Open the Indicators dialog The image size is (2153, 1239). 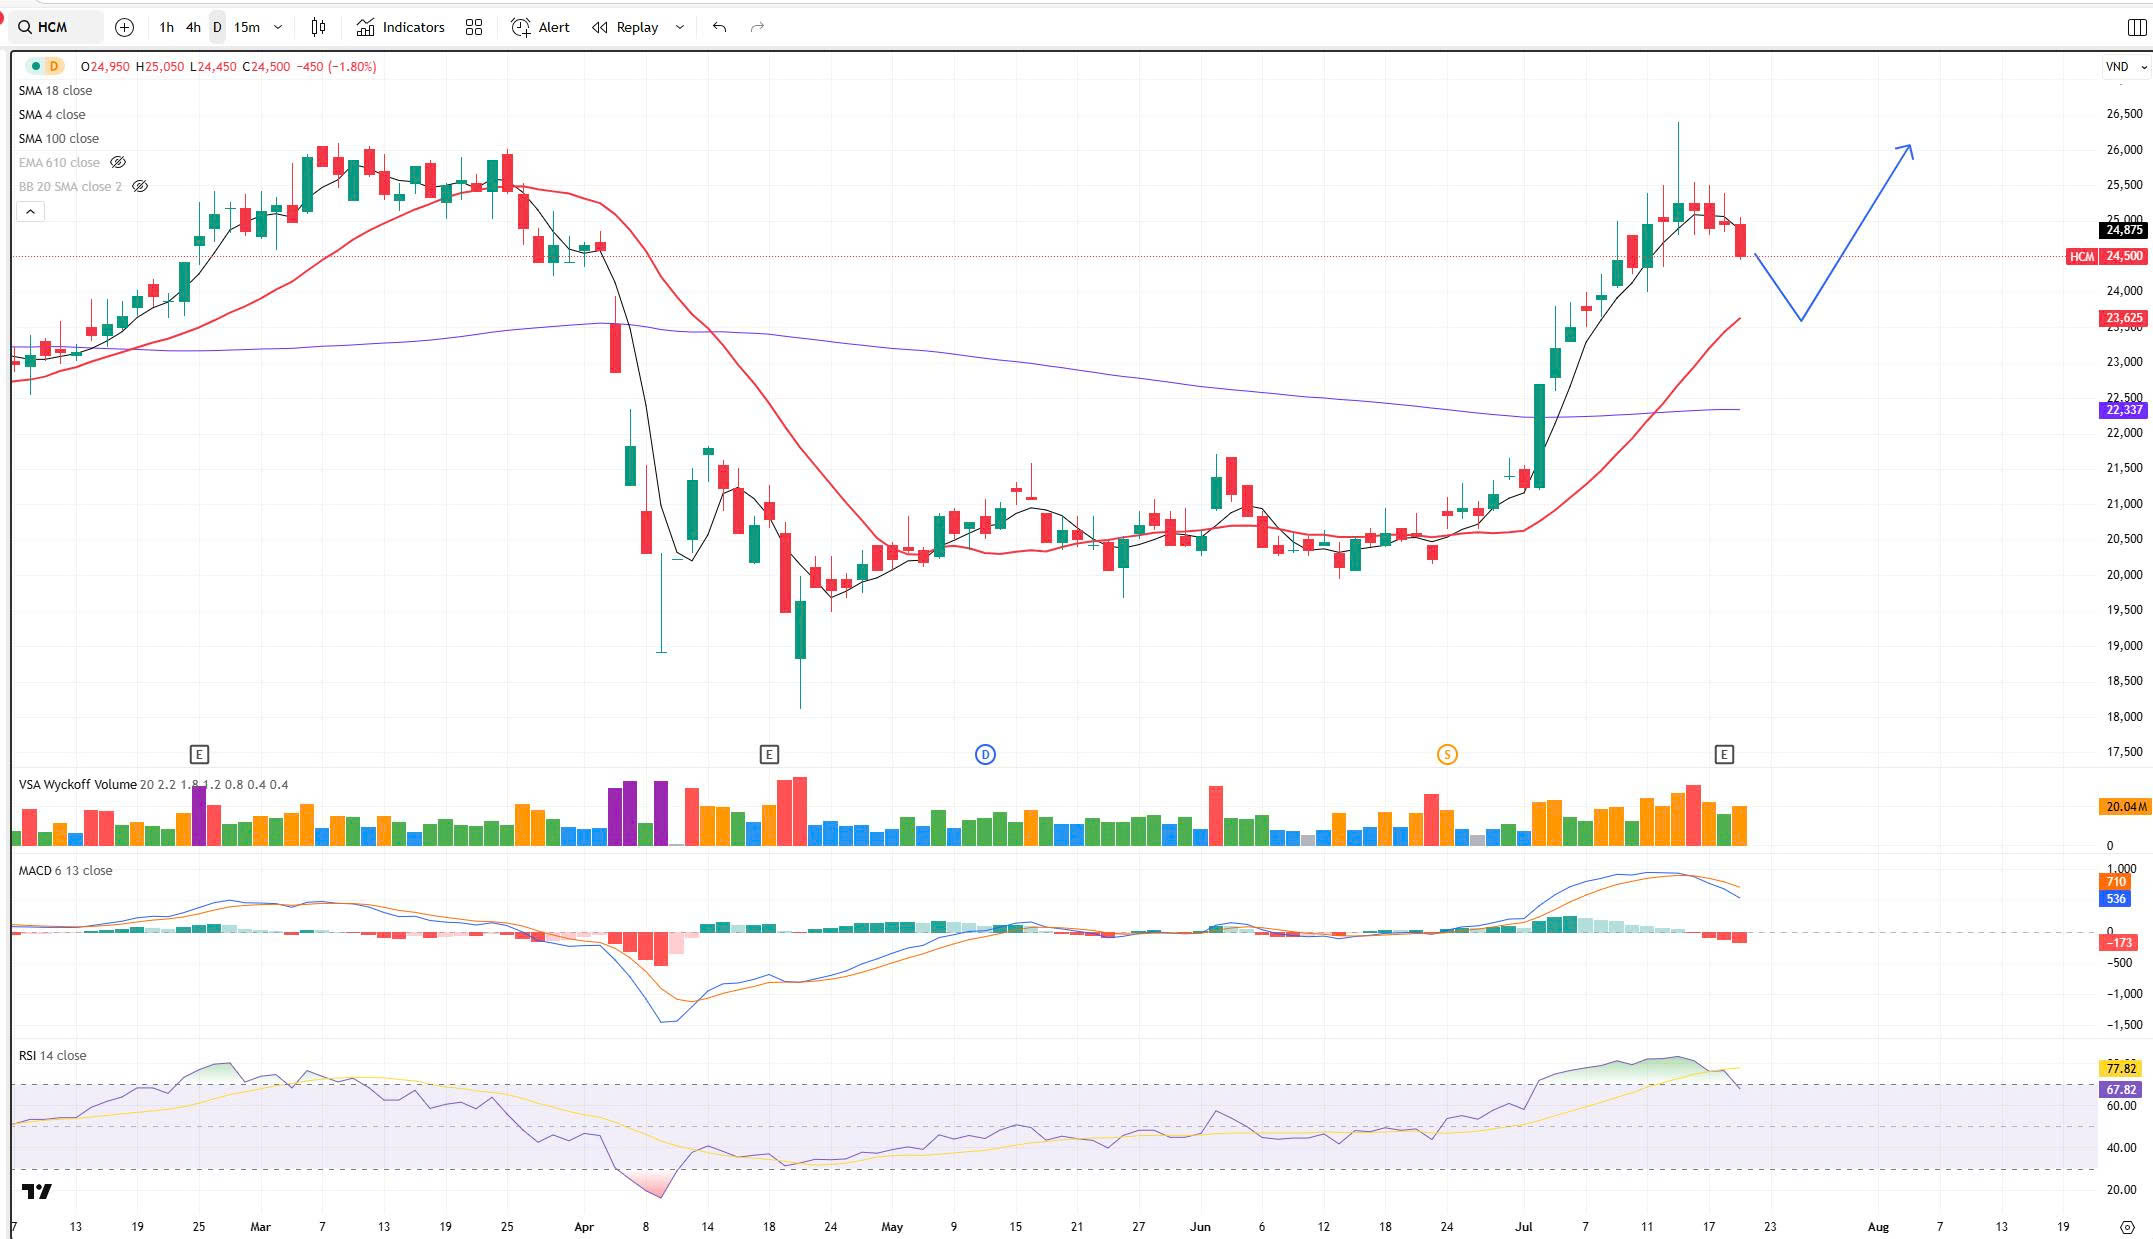(x=401, y=27)
